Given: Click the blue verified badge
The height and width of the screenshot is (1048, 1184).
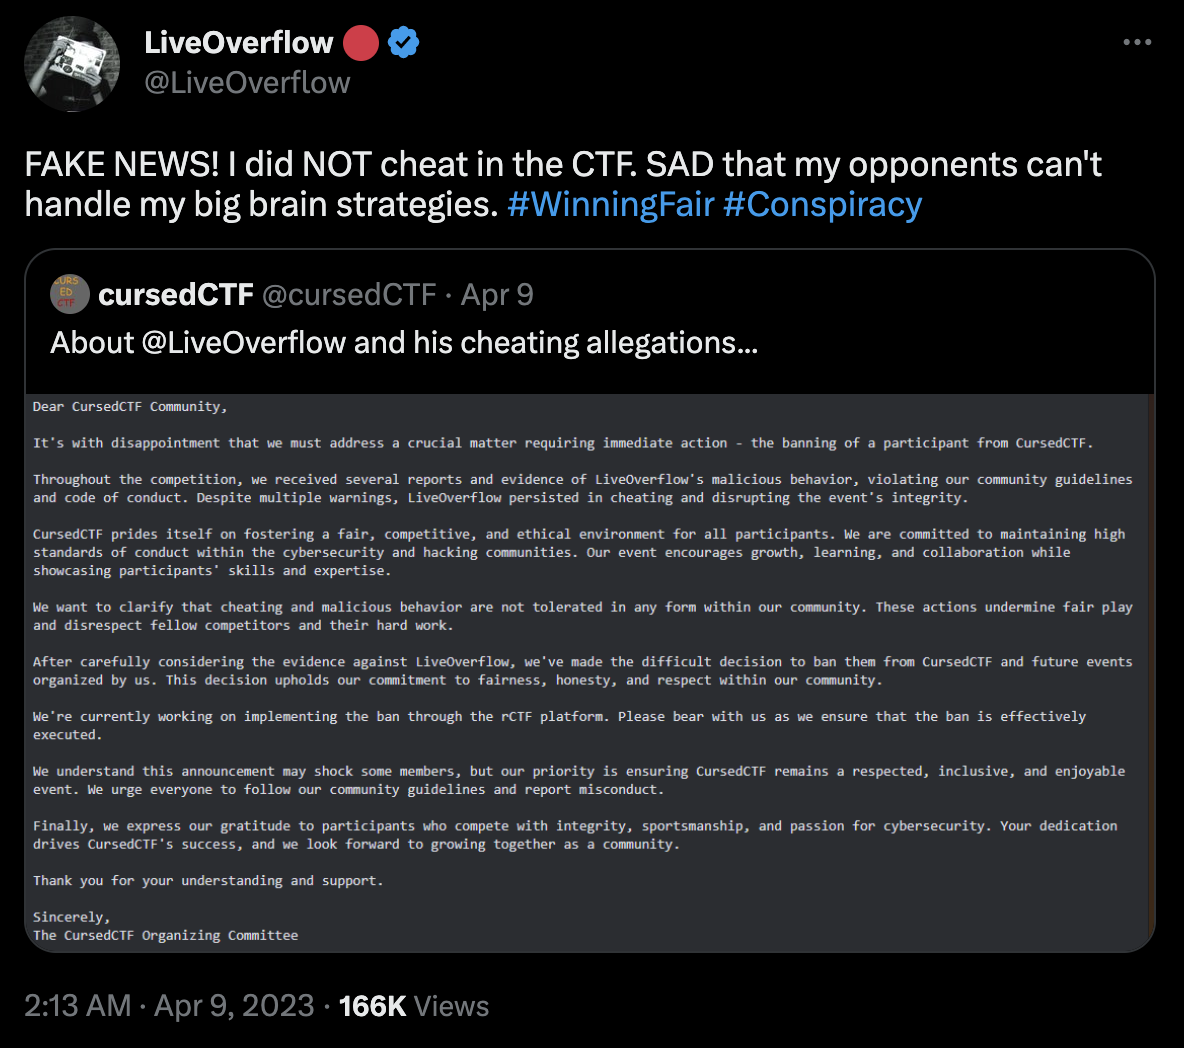Looking at the screenshot, I should pyautogui.click(x=403, y=43).
